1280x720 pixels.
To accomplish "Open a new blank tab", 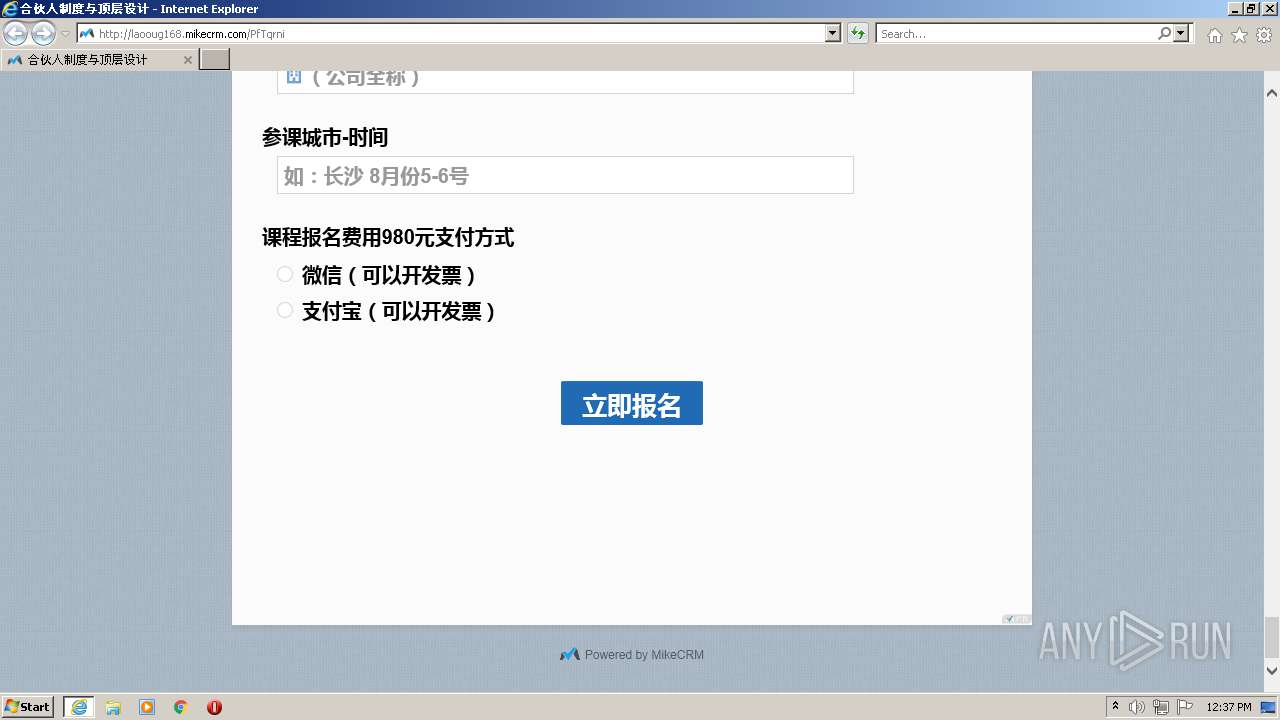I will coord(215,59).
